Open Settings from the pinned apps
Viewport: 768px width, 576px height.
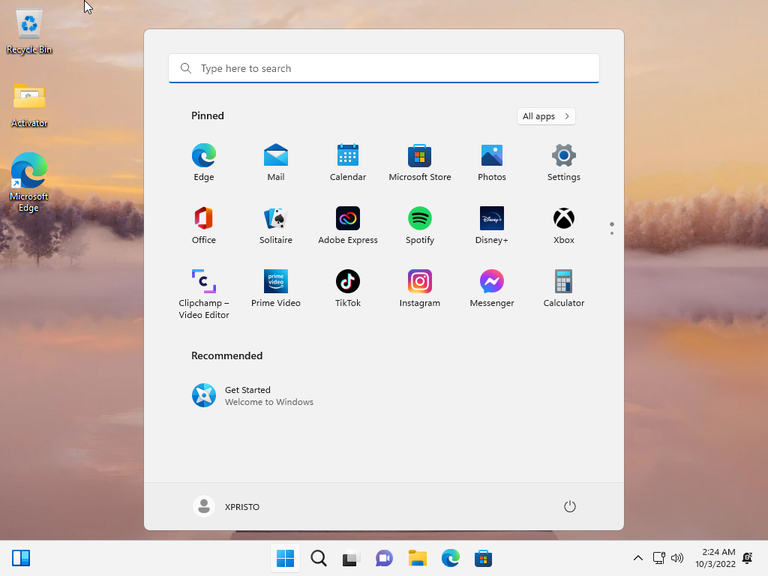click(x=564, y=162)
